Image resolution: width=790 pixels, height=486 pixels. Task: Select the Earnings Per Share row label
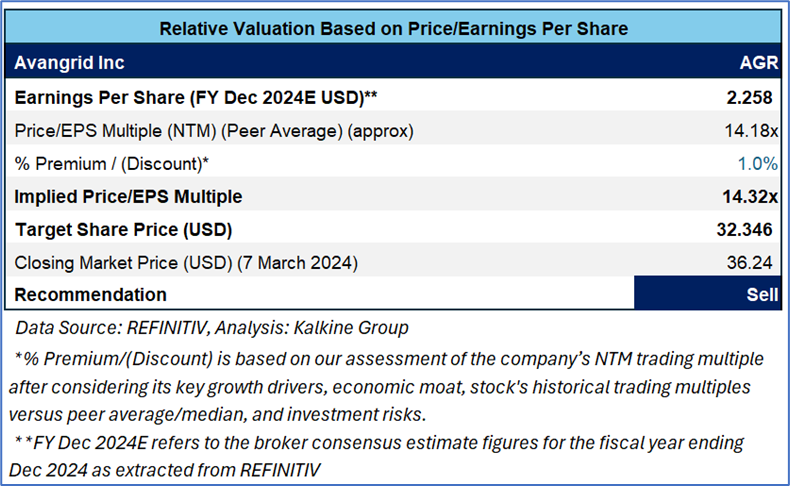[195, 97]
